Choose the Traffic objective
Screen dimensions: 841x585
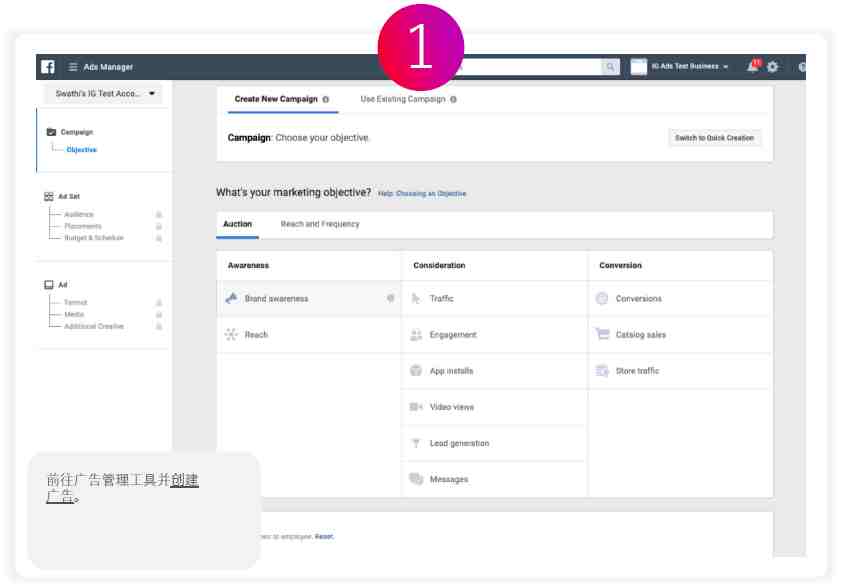coord(495,299)
